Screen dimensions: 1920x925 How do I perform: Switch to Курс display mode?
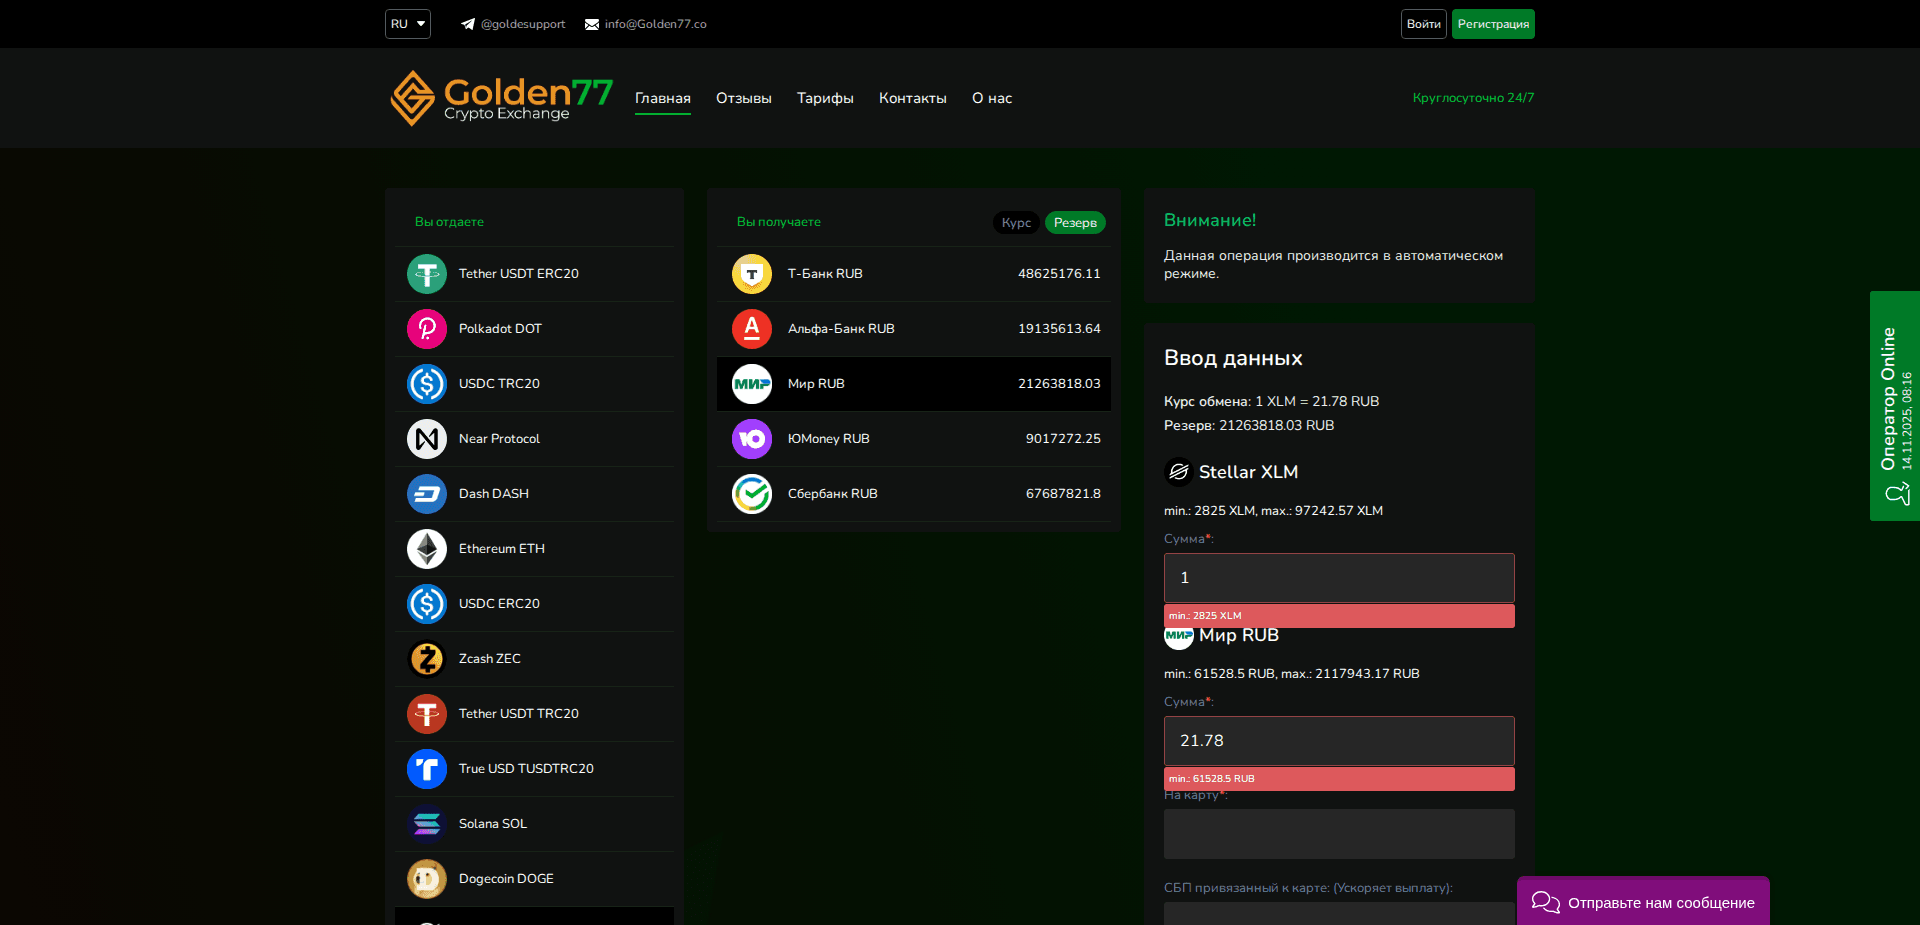(1015, 222)
